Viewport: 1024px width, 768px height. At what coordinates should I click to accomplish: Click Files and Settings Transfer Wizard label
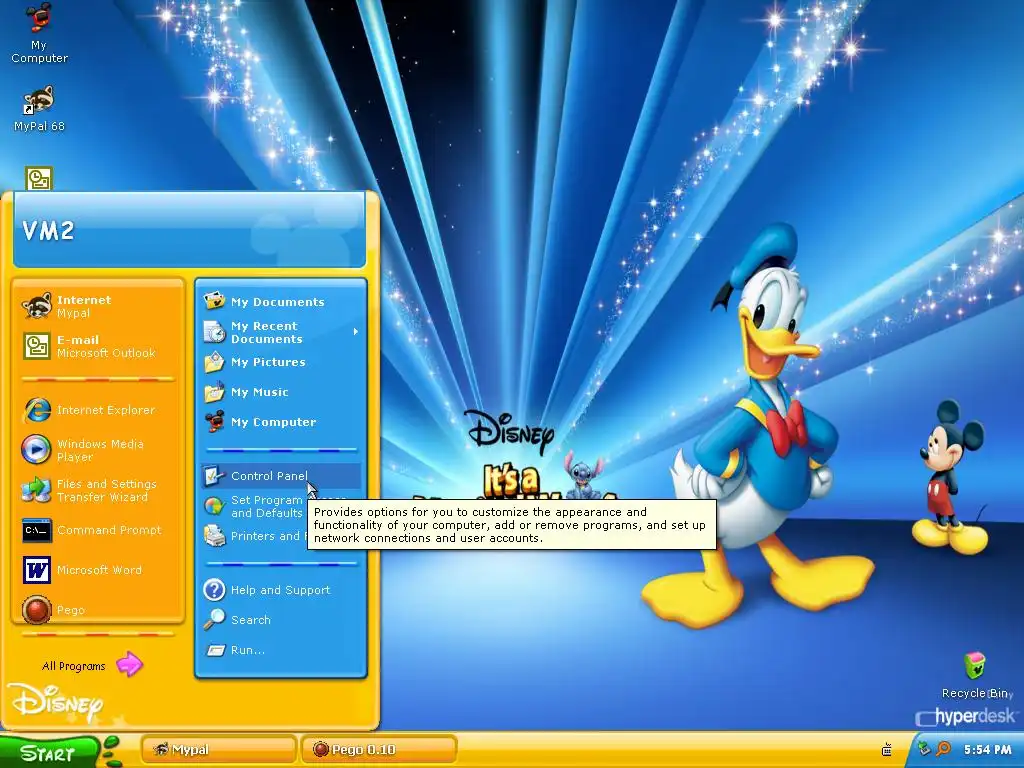pos(106,490)
